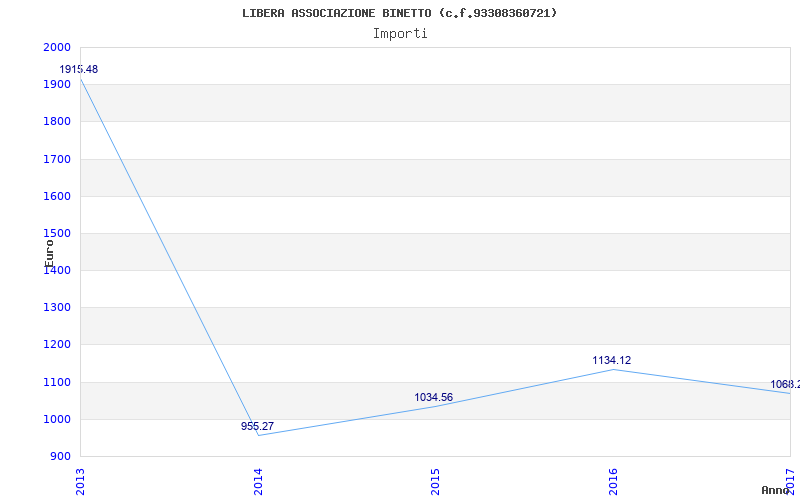Click y-axis value 2000

point(58,47)
